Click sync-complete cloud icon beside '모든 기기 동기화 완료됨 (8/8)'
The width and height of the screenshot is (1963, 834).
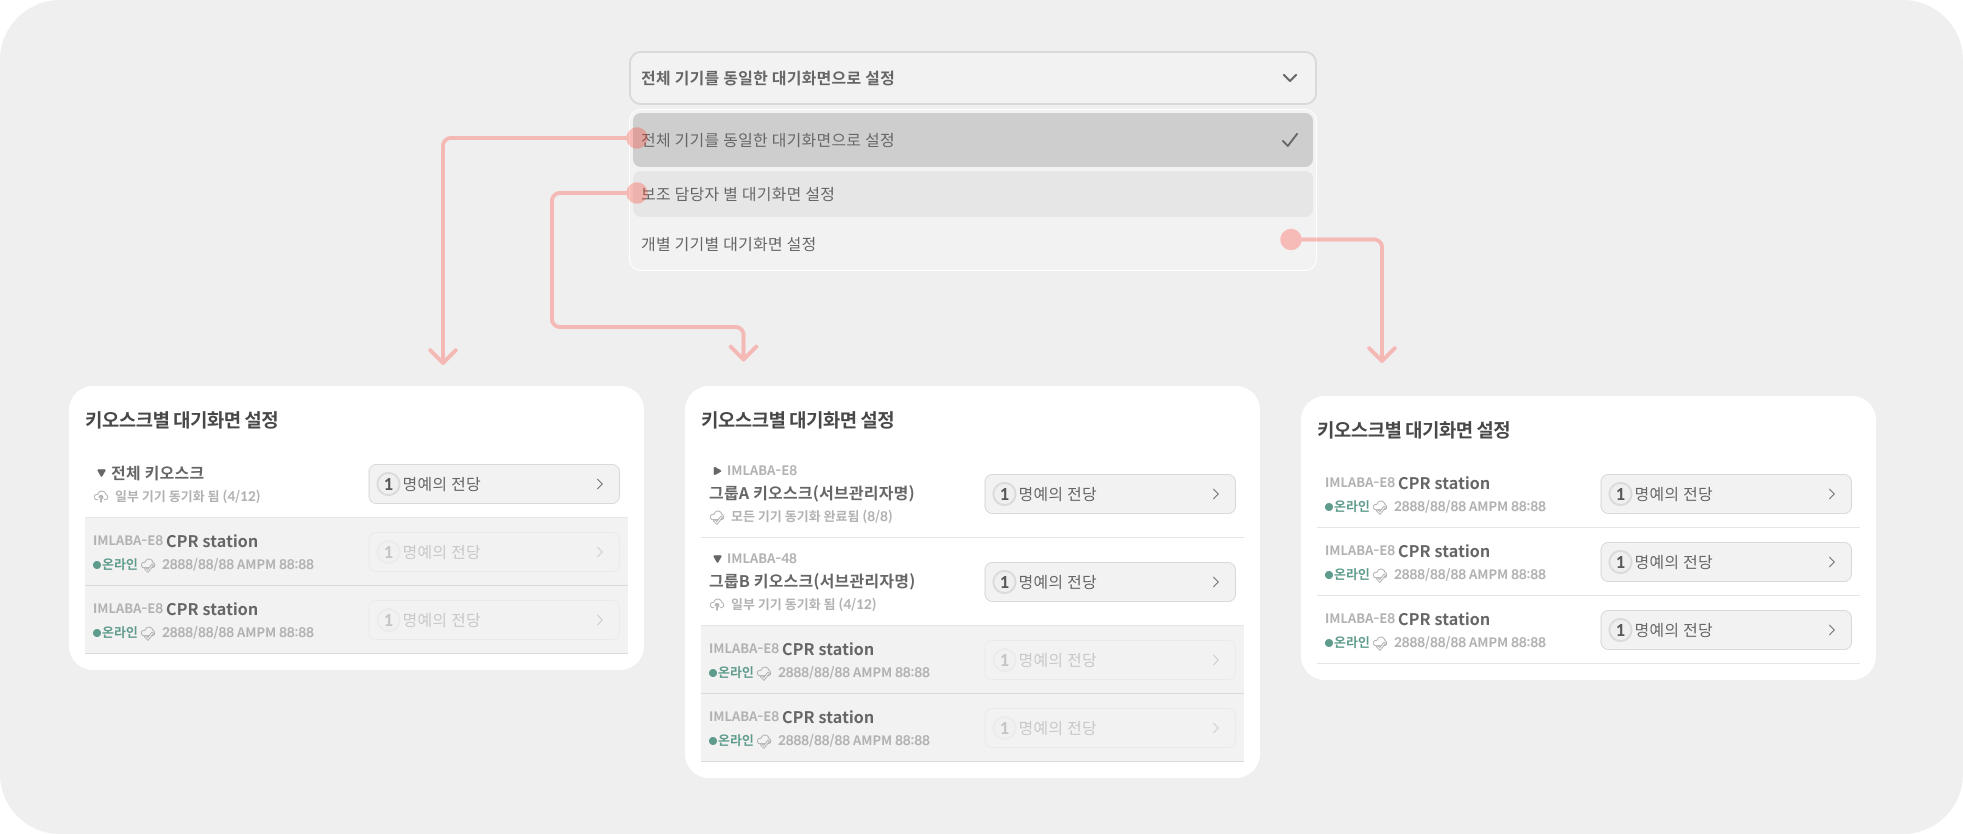pos(717,517)
